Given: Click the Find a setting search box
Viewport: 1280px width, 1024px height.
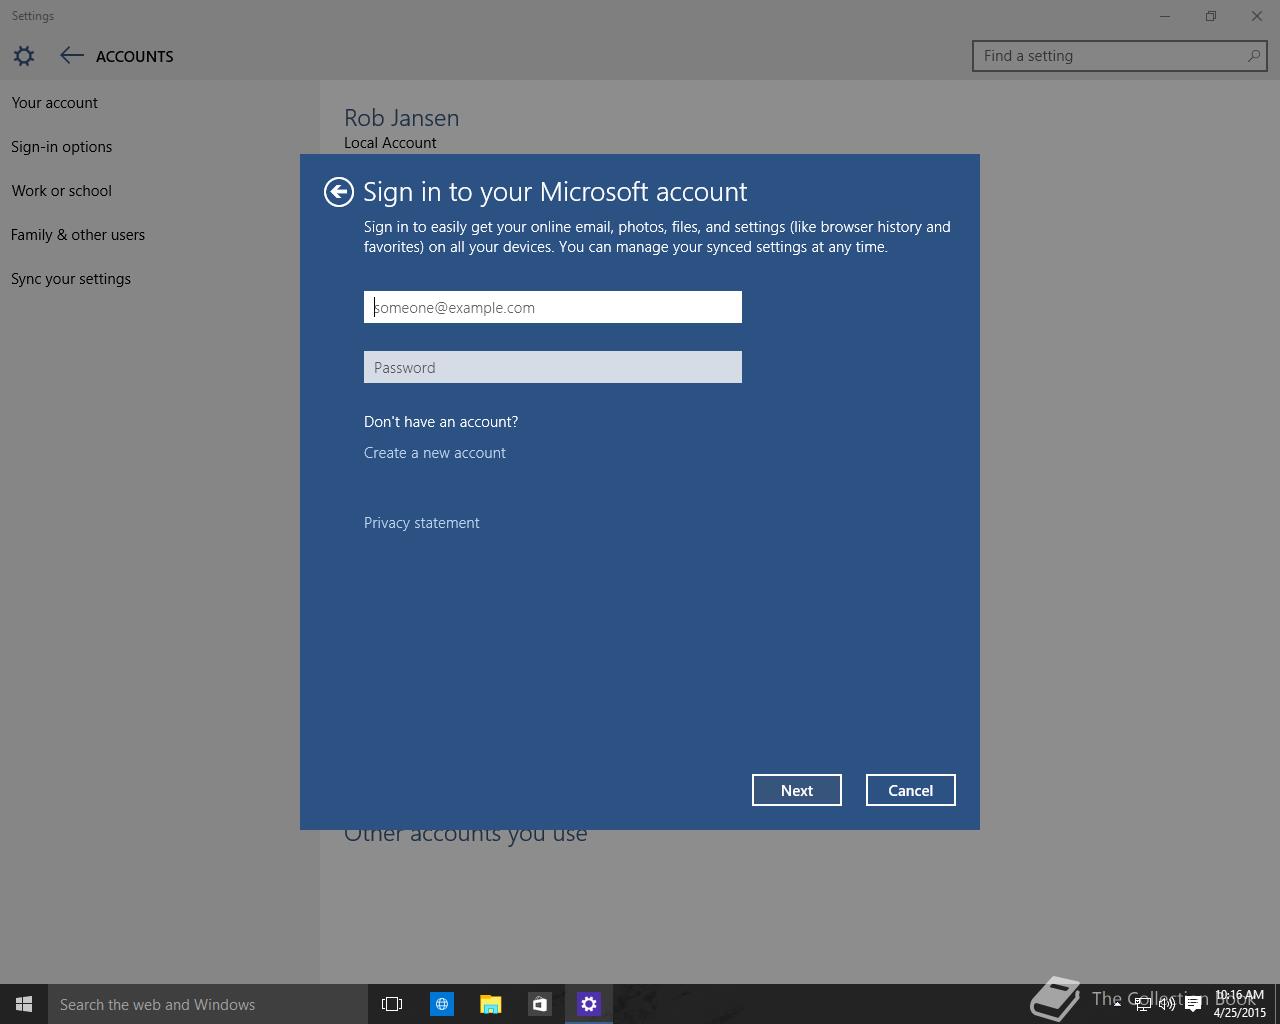Looking at the screenshot, I should tap(1119, 56).
